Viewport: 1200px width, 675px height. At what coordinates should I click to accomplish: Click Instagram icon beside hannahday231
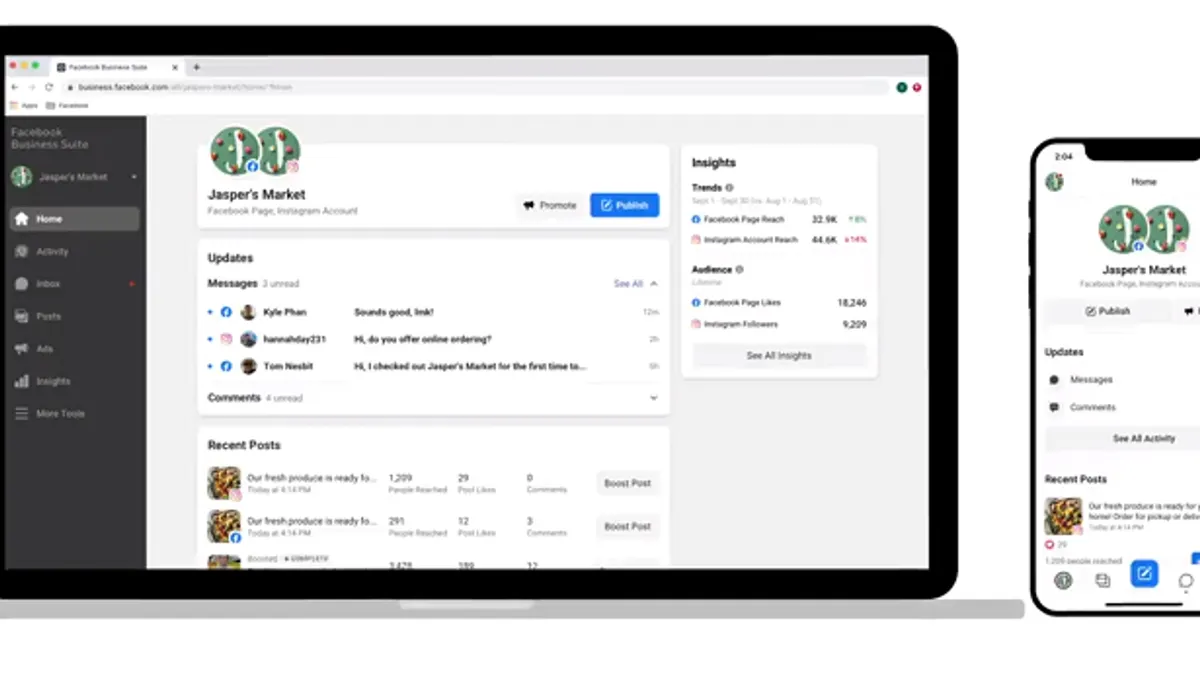(226, 339)
